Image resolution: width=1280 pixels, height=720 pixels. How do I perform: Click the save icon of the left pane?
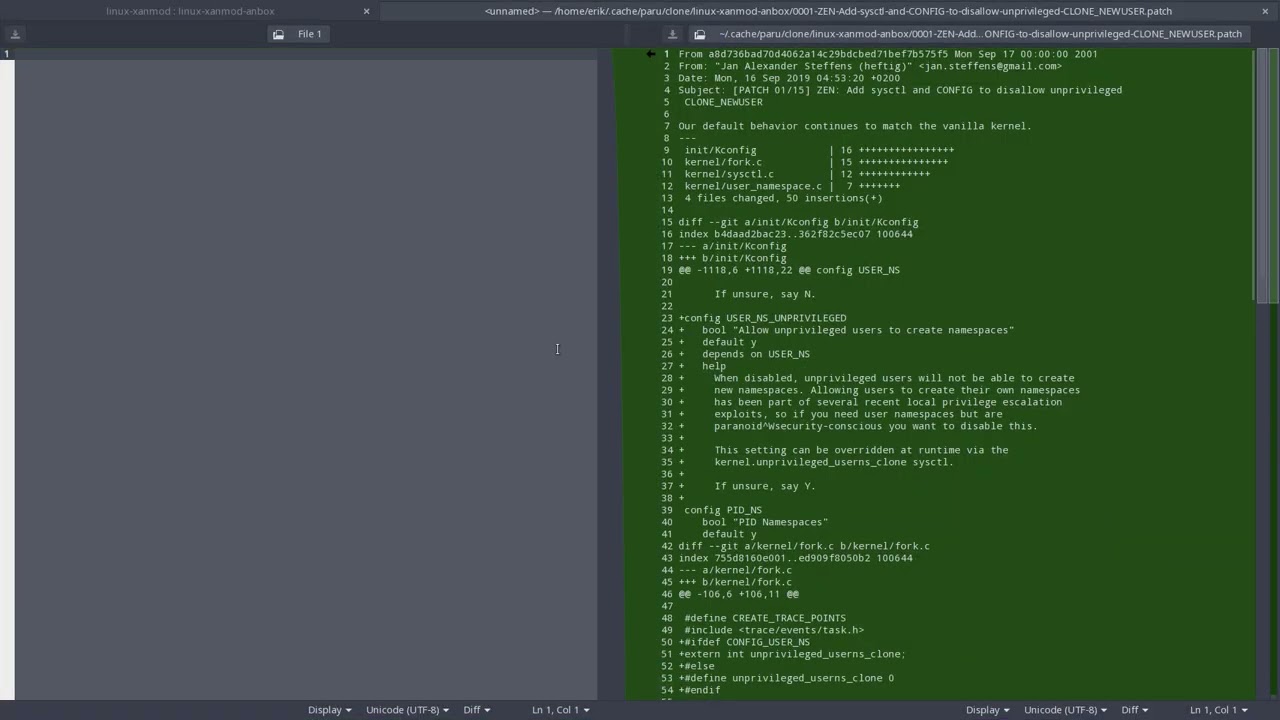pos(15,34)
